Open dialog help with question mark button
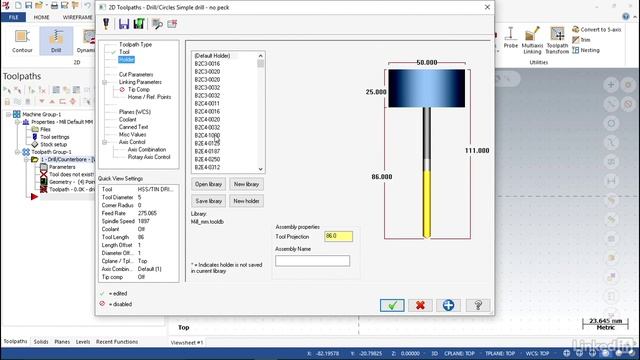The width and height of the screenshot is (640, 360). 478,305
